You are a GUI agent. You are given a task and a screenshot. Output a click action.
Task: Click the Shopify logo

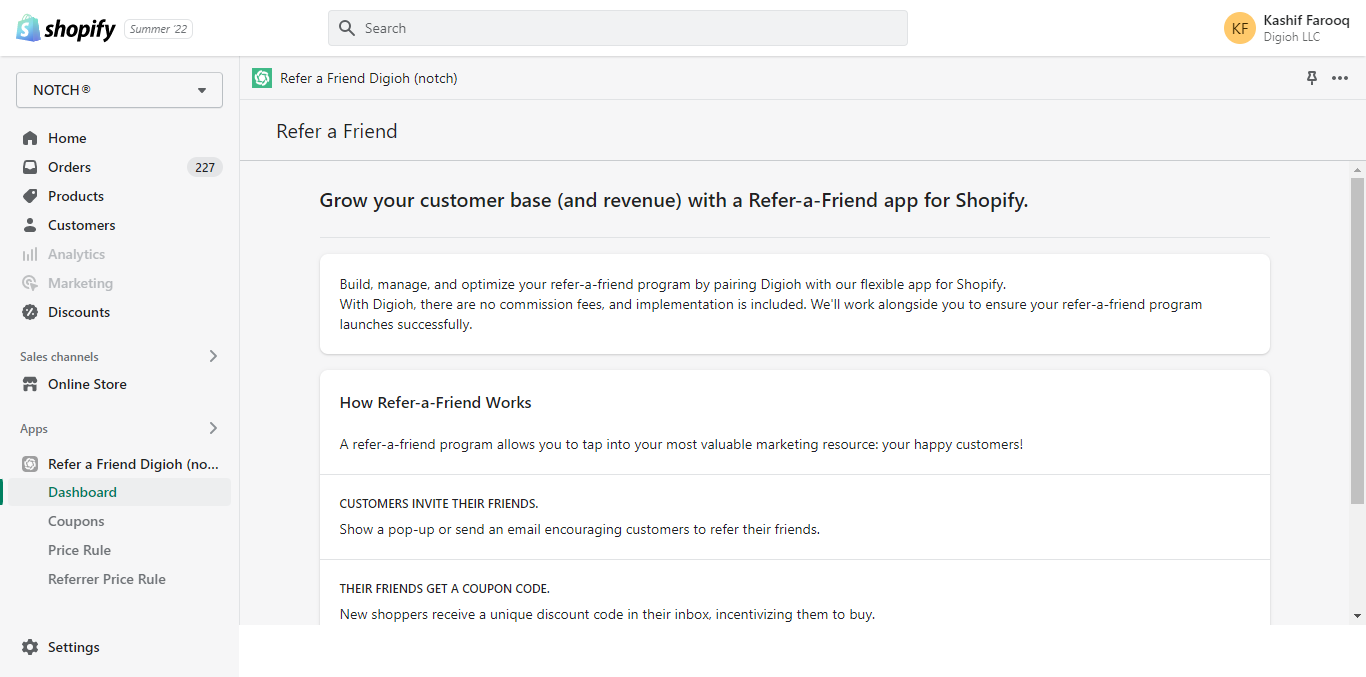(66, 29)
